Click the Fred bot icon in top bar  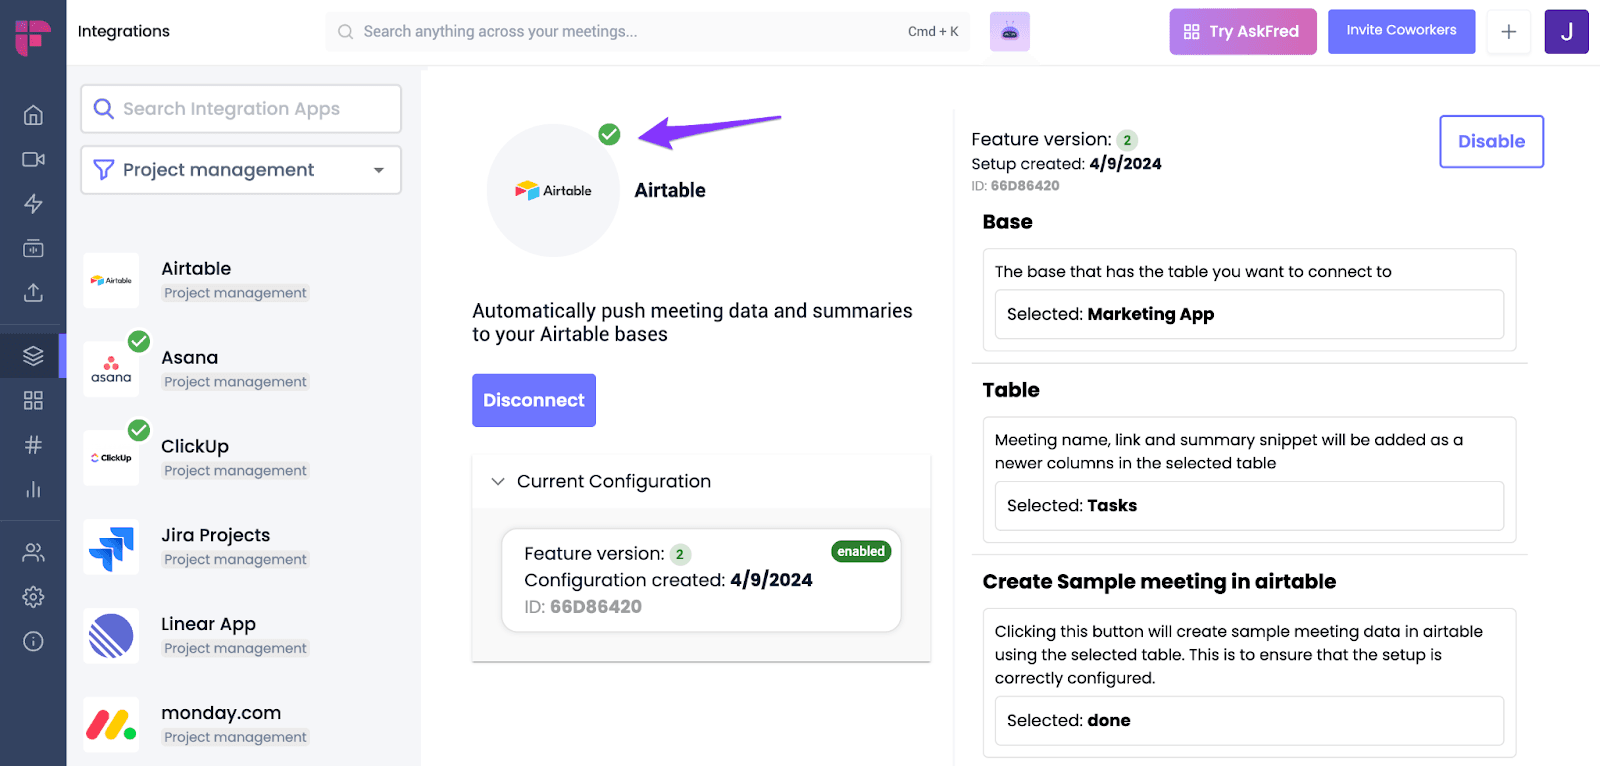pos(1010,32)
